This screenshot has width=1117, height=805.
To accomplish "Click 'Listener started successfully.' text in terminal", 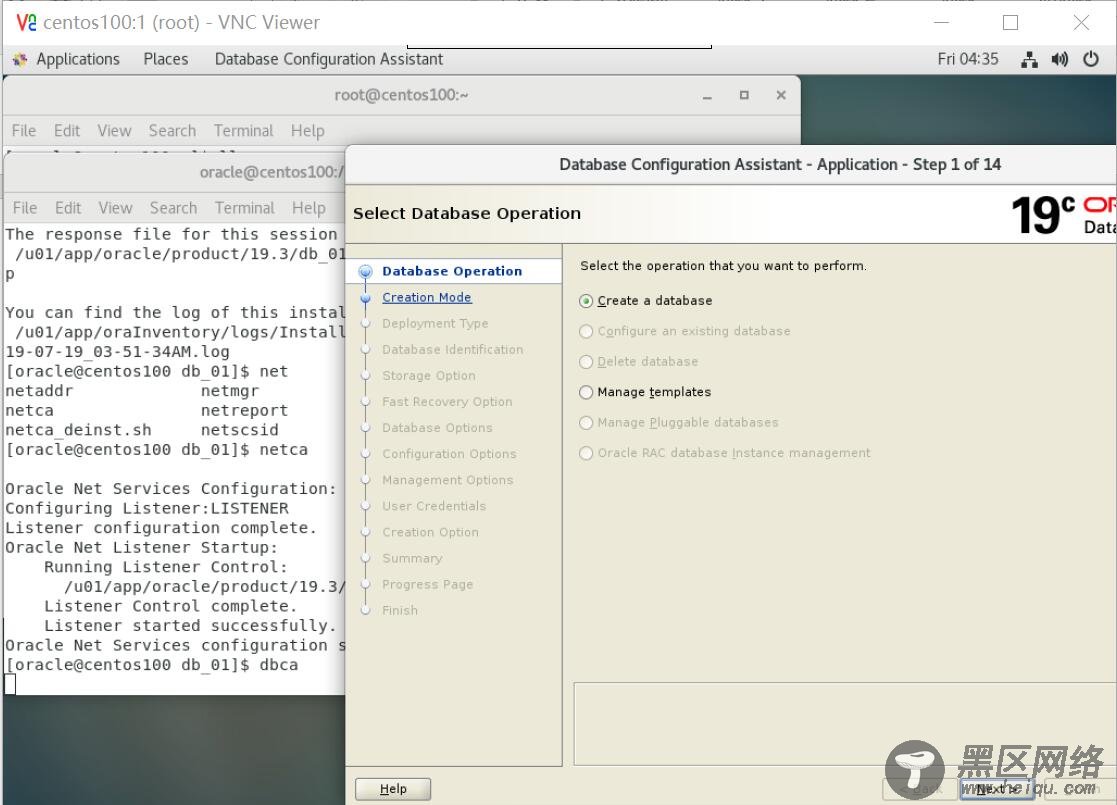I will click(189, 625).
